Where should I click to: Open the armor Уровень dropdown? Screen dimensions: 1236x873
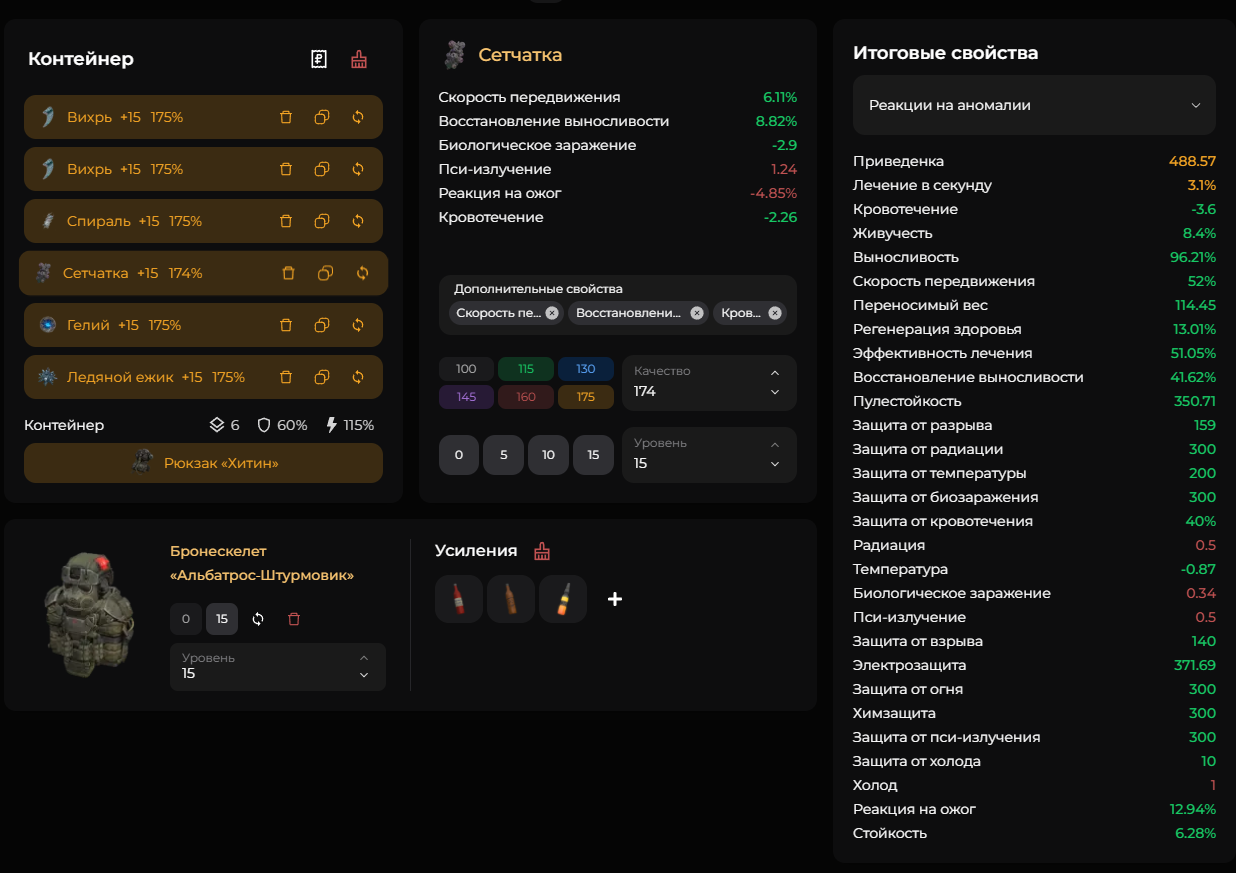click(277, 666)
